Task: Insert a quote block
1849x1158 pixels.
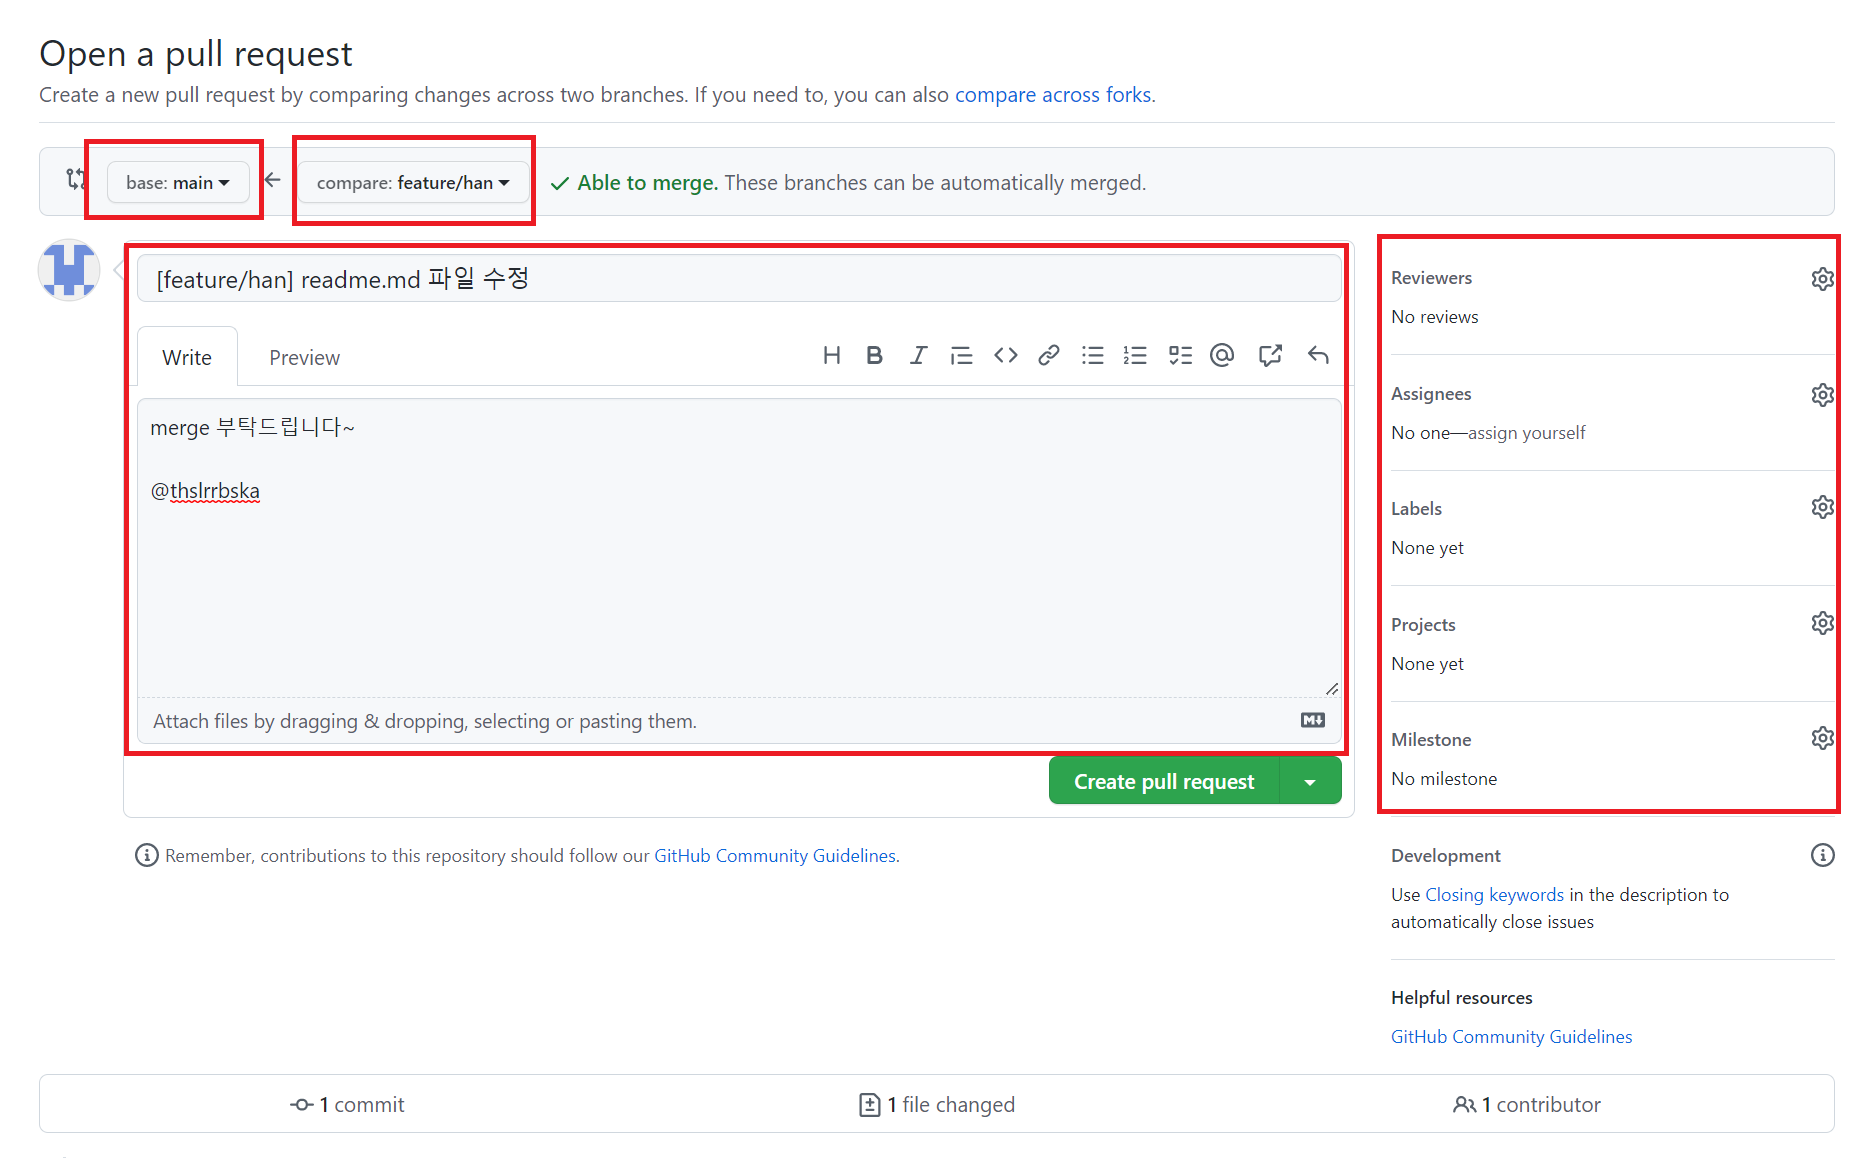Action: pyautogui.click(x=961, y=355)
